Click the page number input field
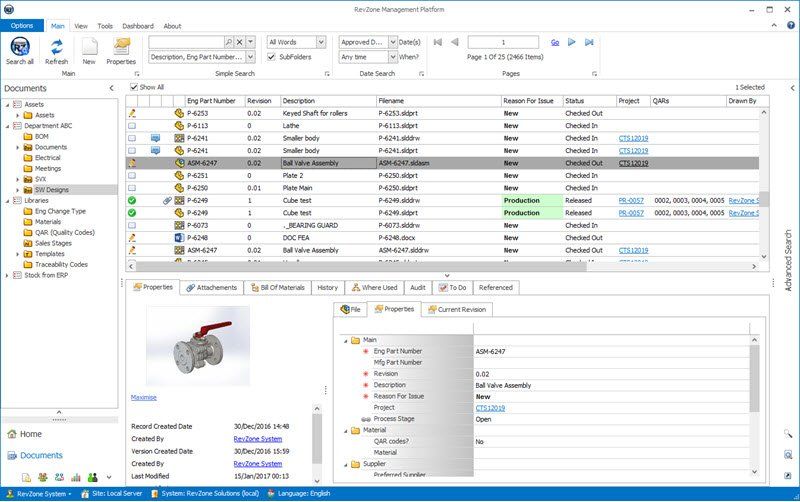 tap(503, 42)
